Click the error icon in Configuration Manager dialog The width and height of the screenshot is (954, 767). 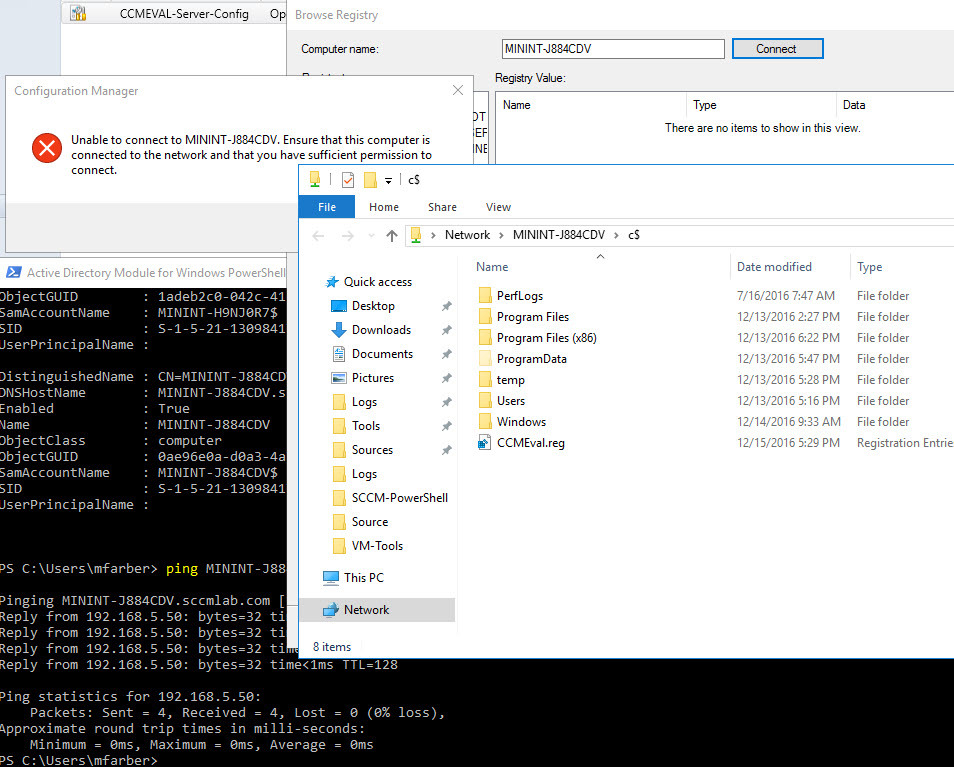[x=47, y=148]
